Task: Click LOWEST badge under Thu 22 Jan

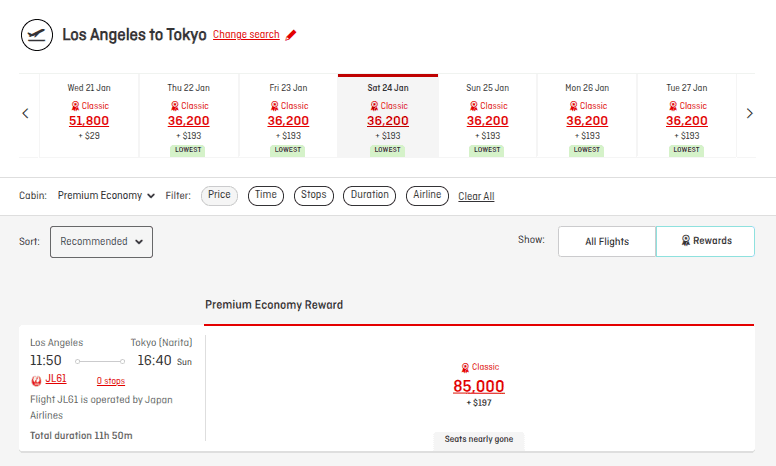Action: (x=188, y=150)
